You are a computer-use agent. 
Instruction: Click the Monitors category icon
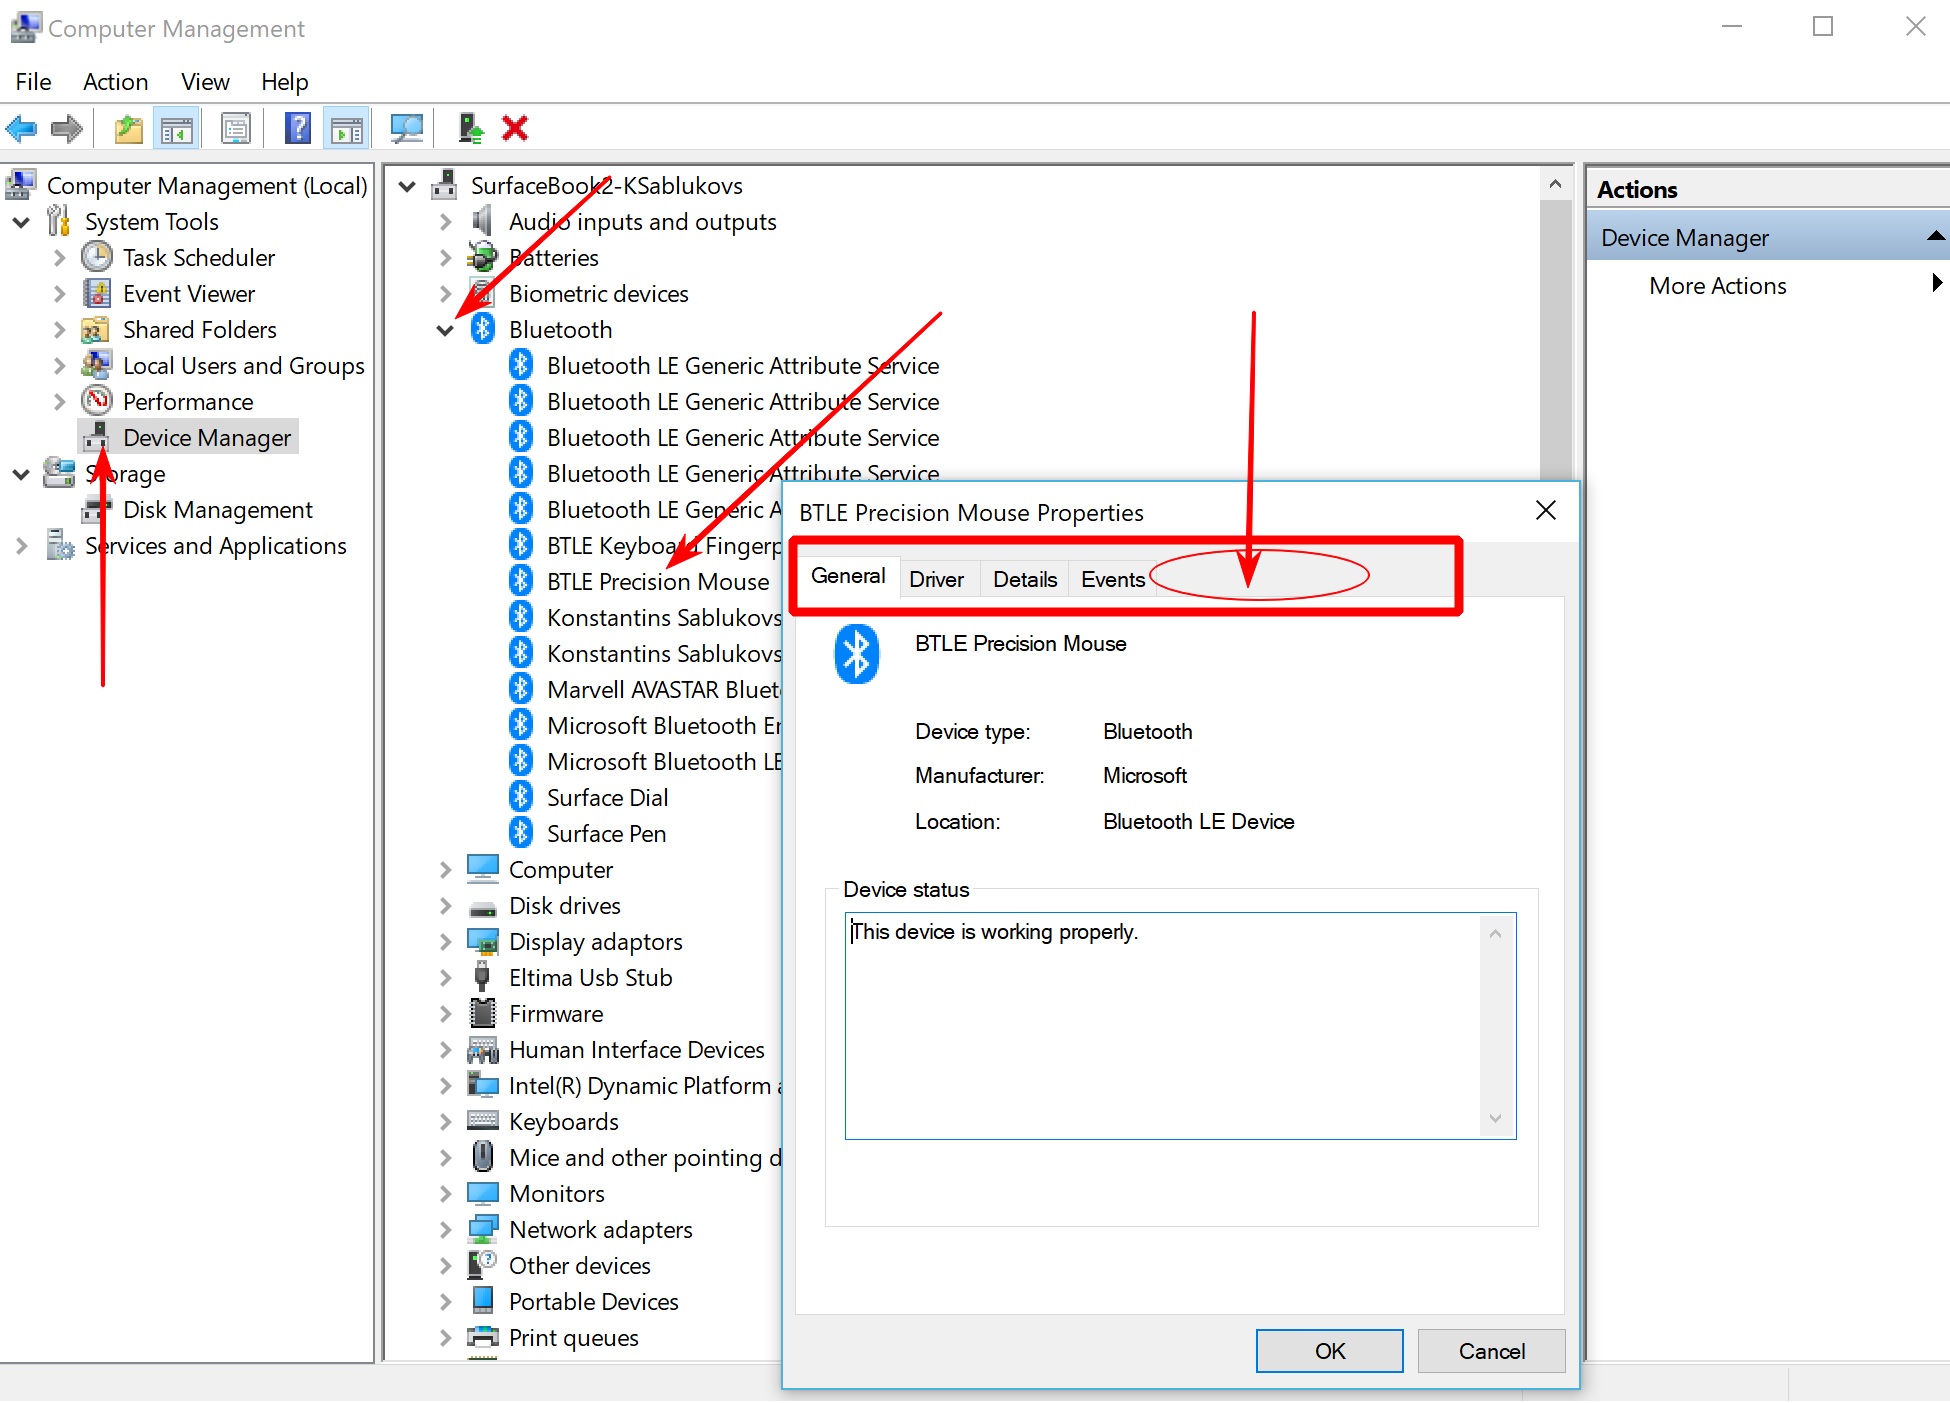483,1193
